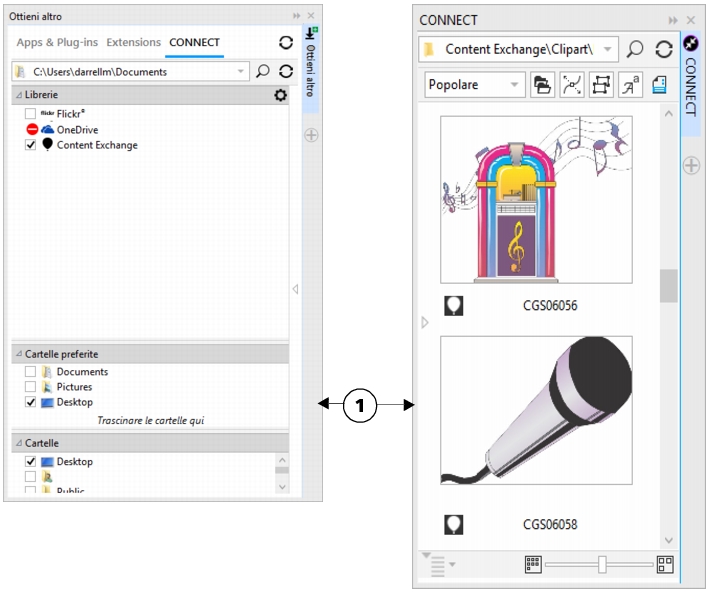This screenshot has height=594, width=709.
Task: Expand the C:\Users\darrellm\Documents path dropdown
Action: (x=241, y=72)
